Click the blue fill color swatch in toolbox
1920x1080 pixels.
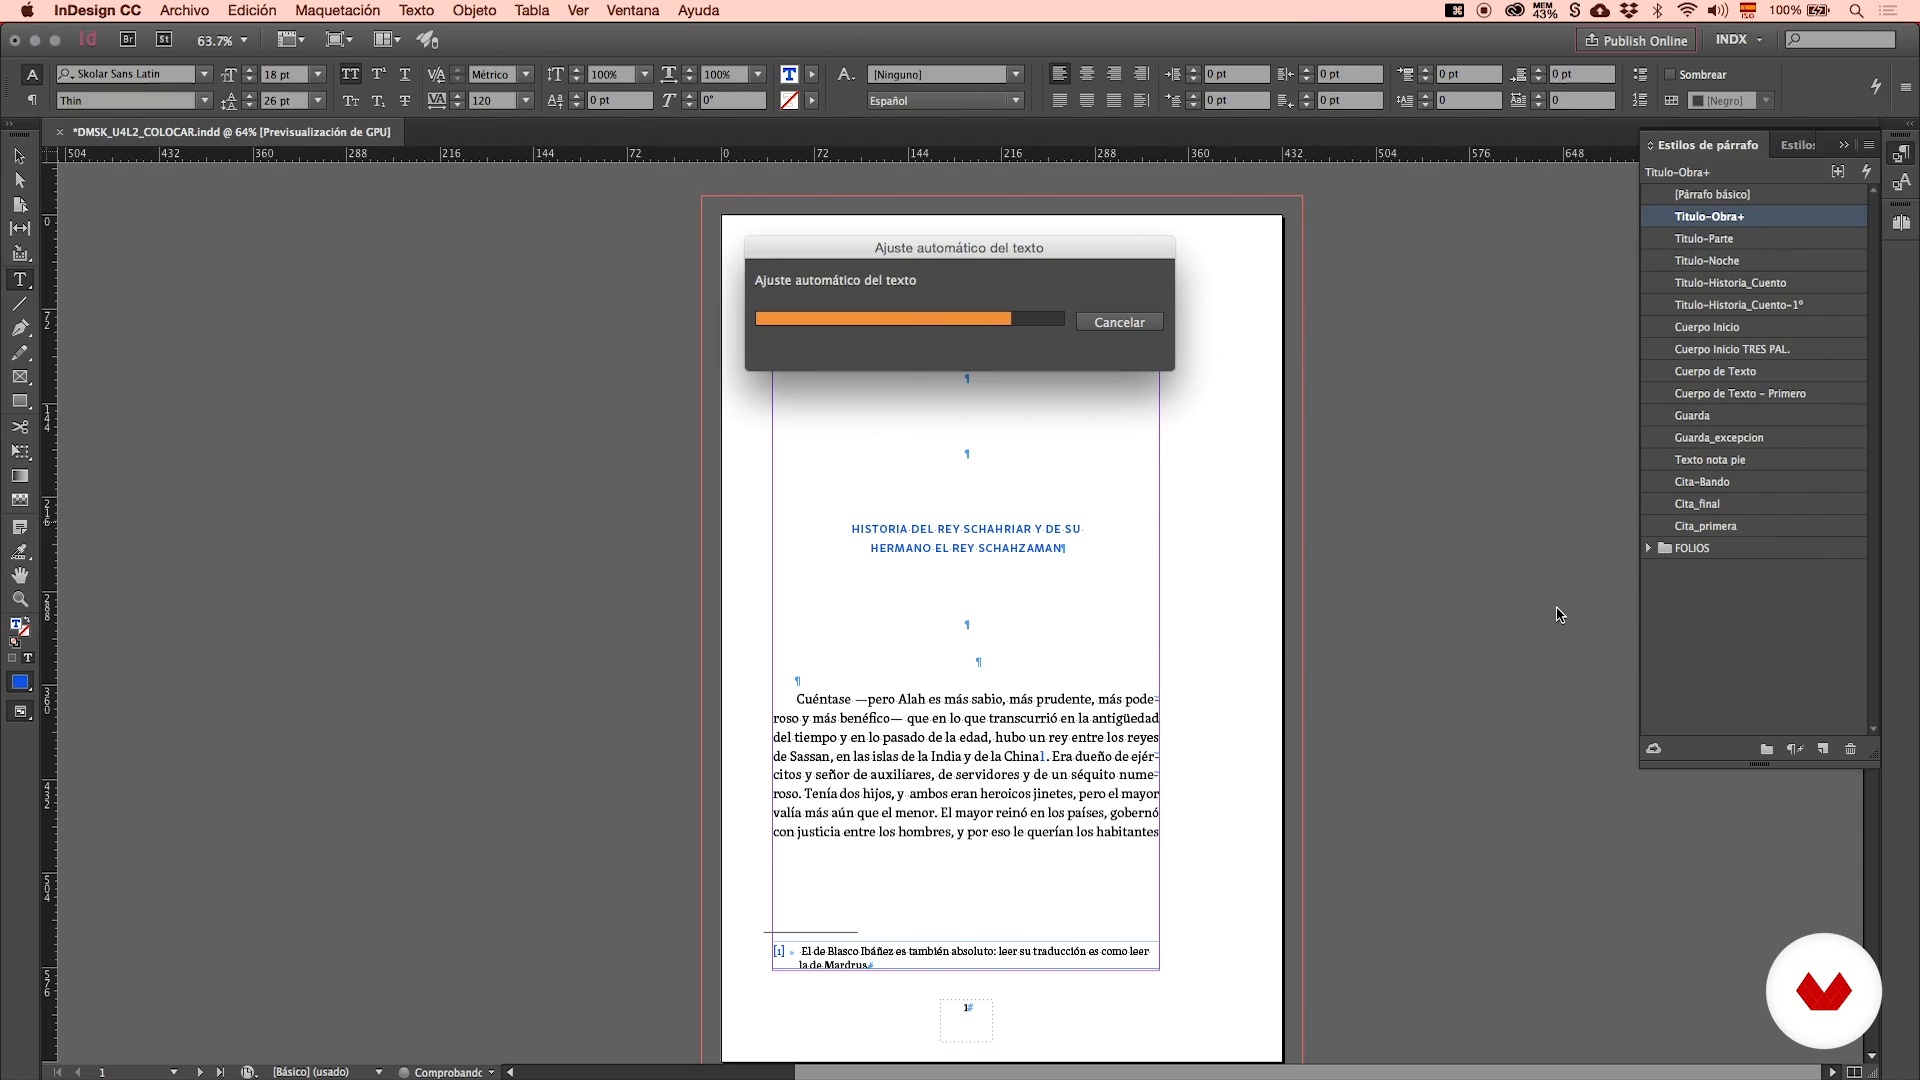[19, 682]
